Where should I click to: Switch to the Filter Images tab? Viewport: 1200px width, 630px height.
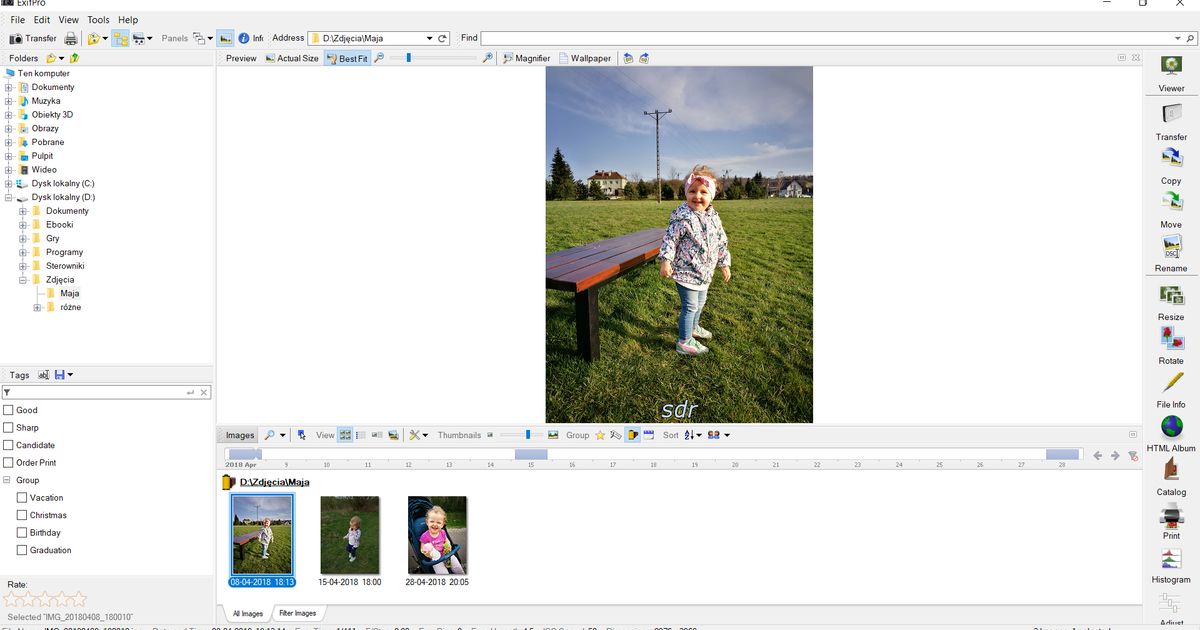coord(297,613)
